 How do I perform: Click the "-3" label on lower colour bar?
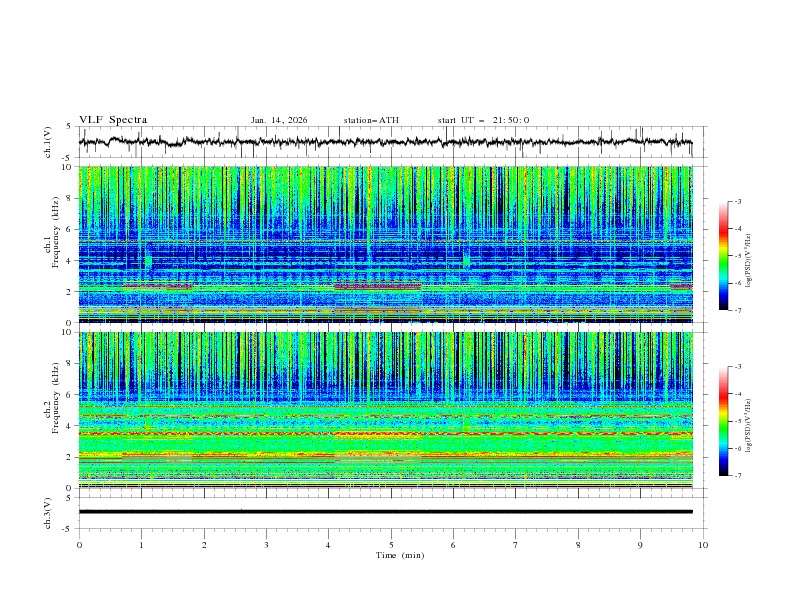[x=738, y=367]
